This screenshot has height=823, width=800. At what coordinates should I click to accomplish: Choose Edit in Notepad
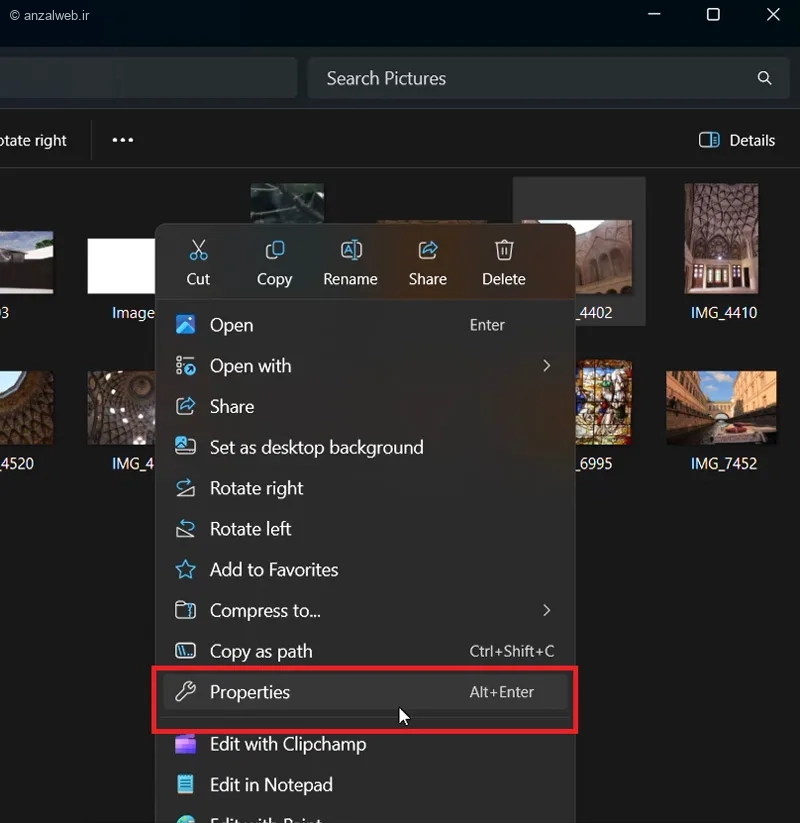tap(270, 785)
